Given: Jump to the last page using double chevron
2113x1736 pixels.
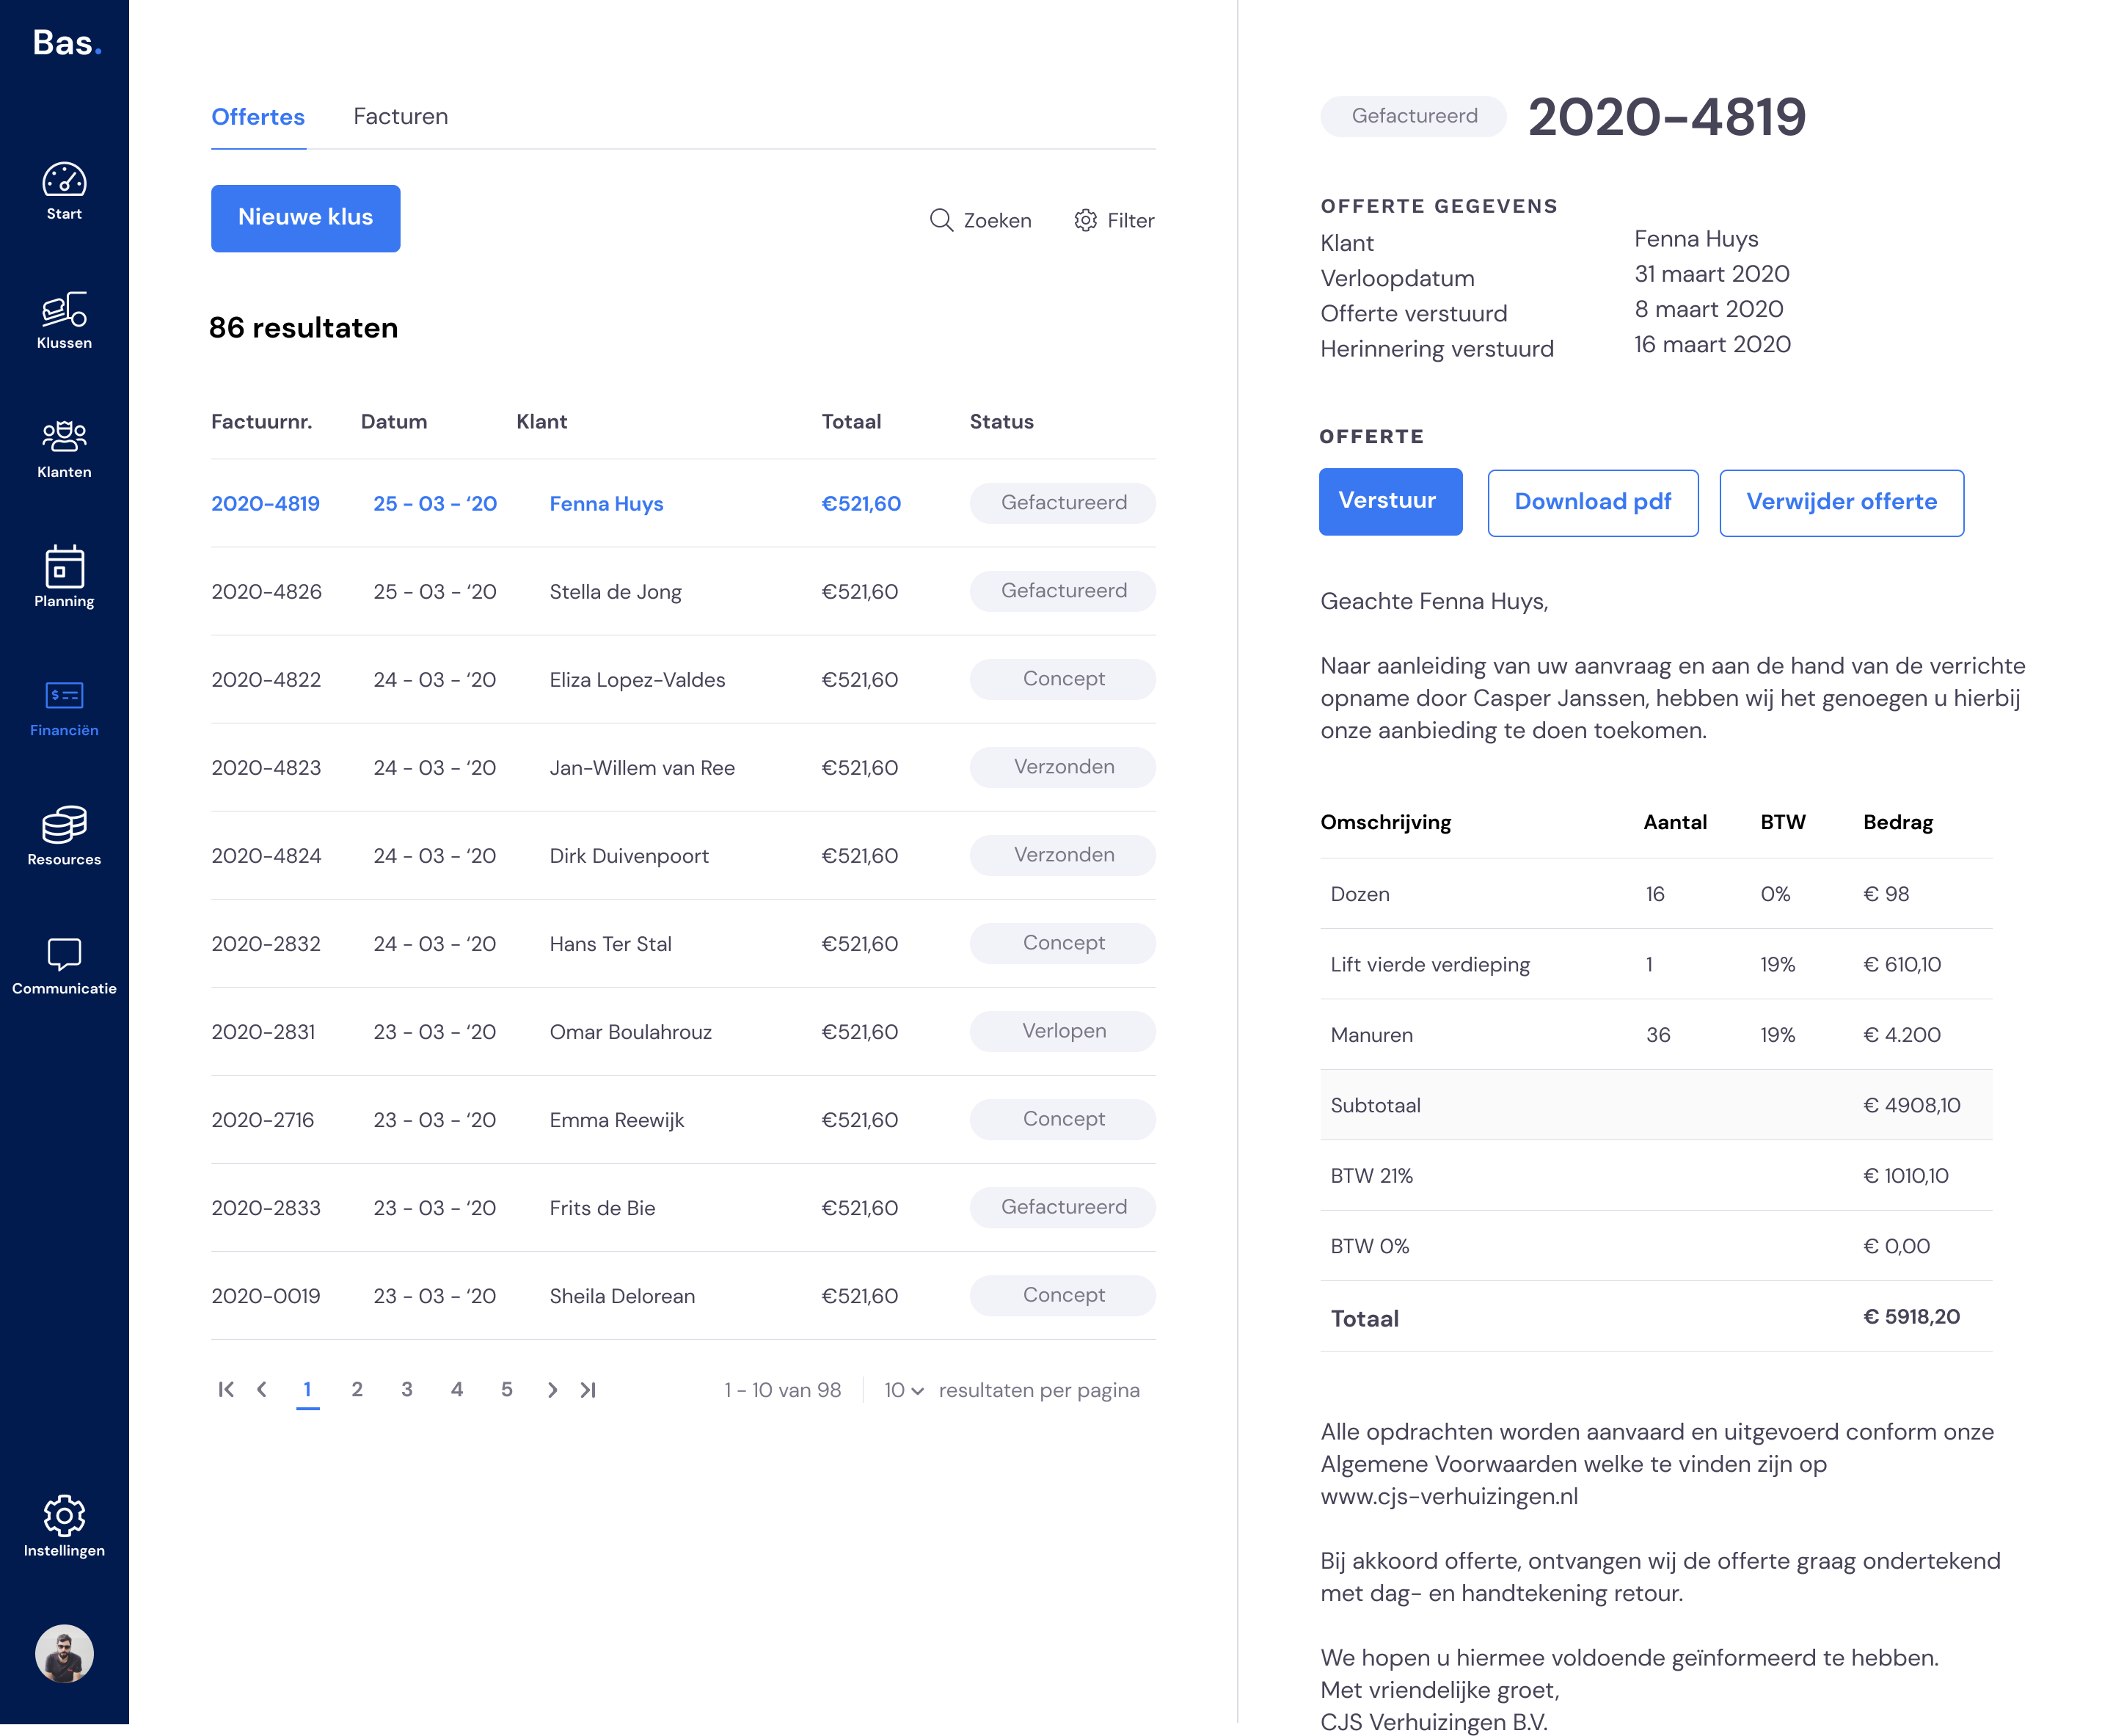Looking at the screenshot, I should coord(588,1390).
